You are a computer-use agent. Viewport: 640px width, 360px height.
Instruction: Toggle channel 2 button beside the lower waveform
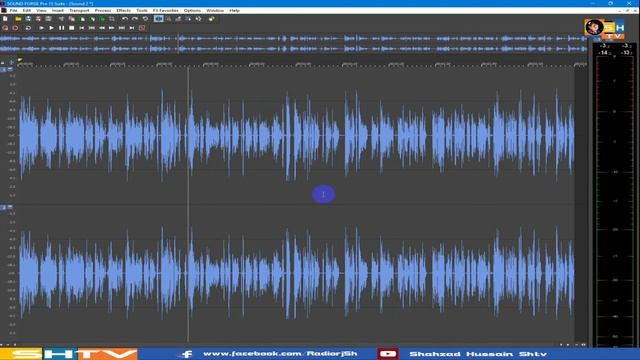coord(3,207)
